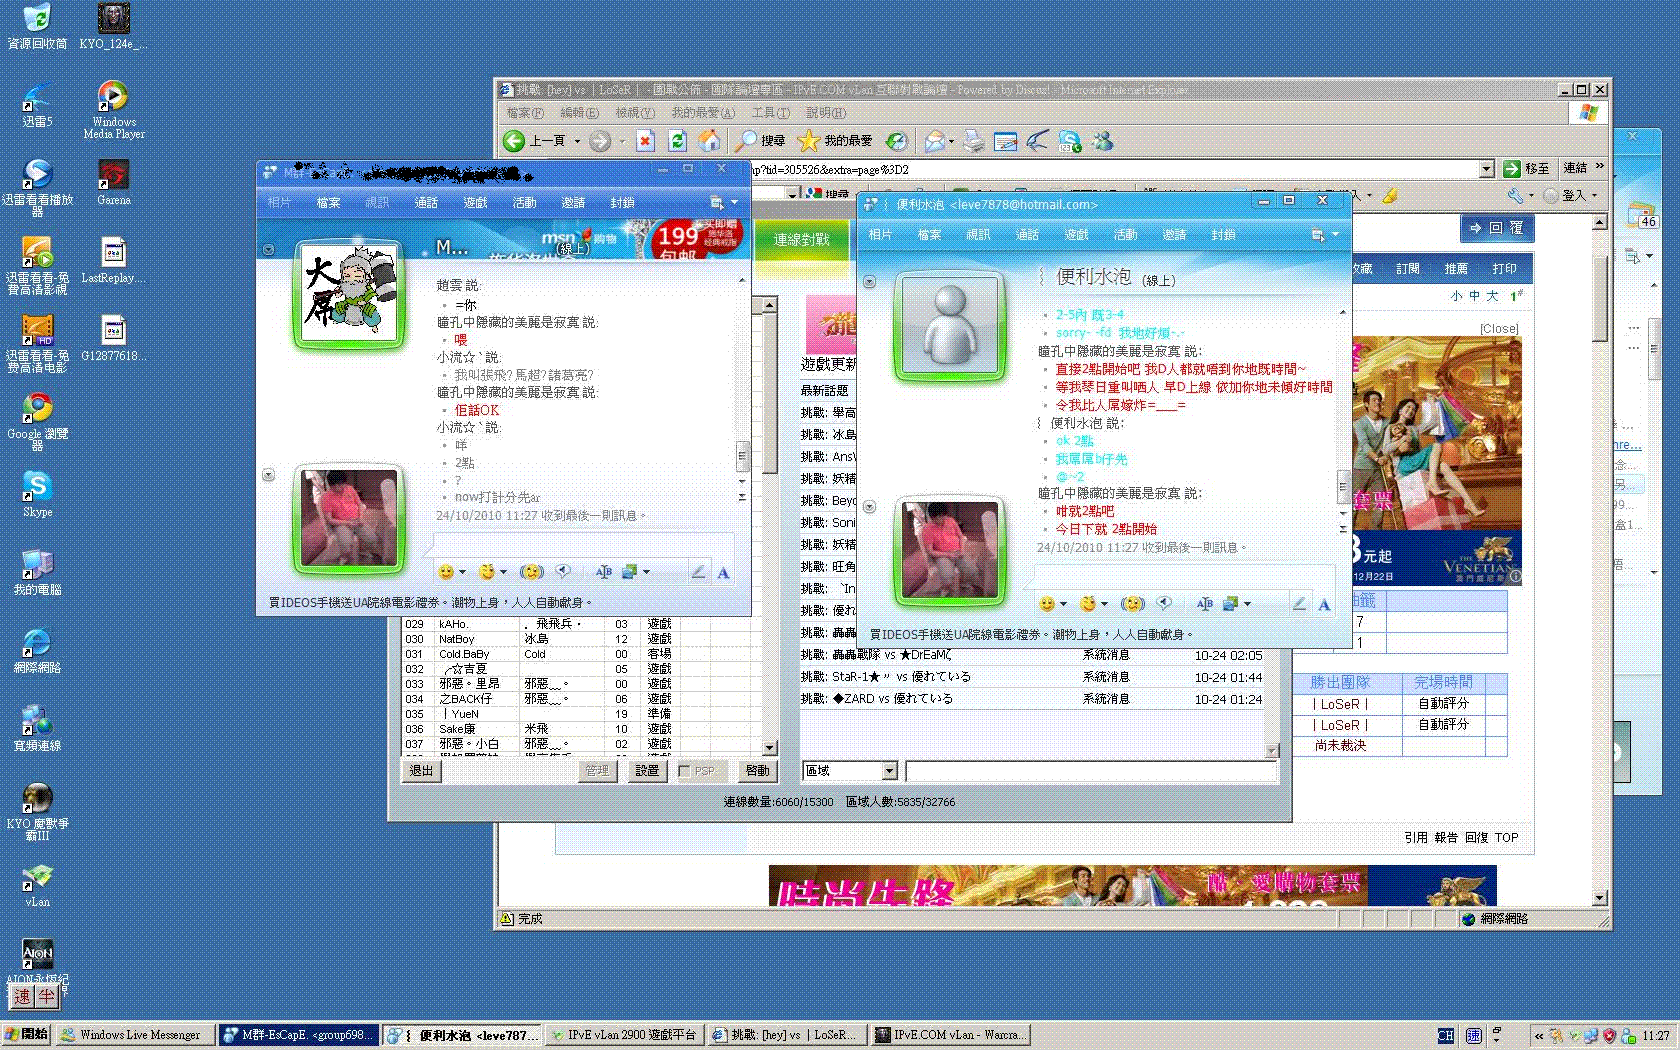Click the Skype add-on icon in IE toolbar

tap(1070, 141)
